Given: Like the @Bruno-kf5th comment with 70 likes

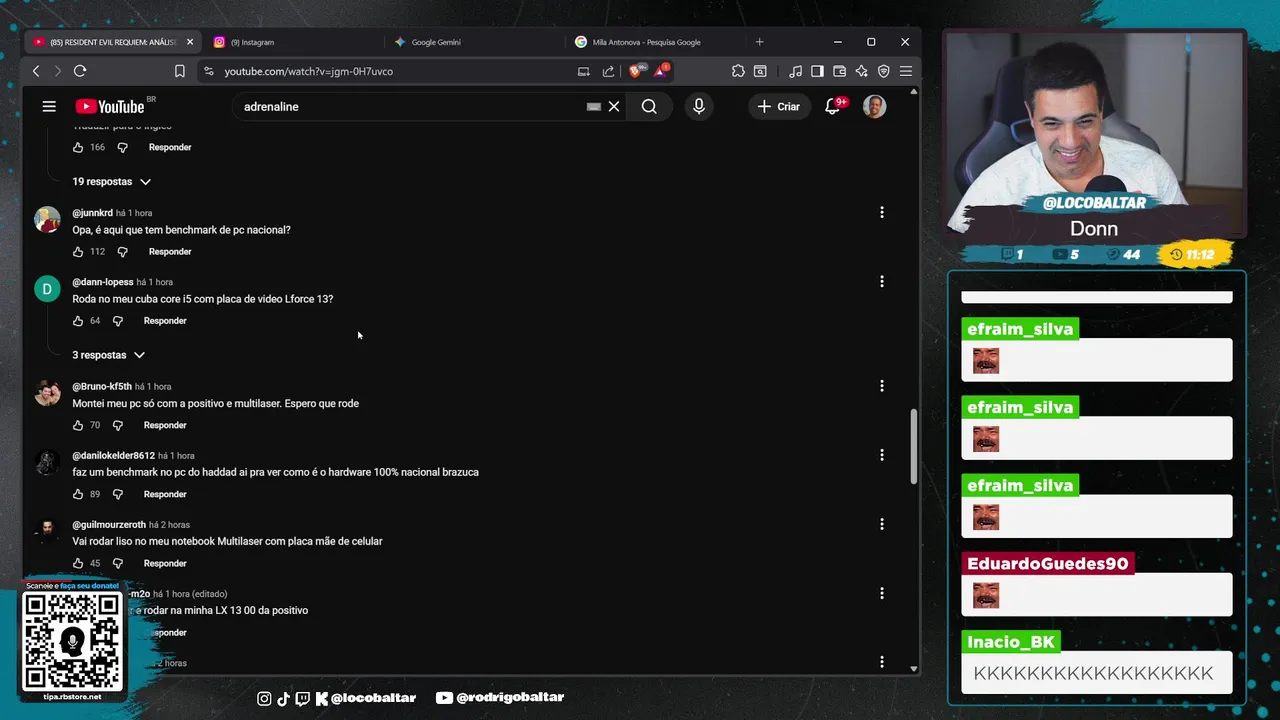Looking at the screenshot, I should tap(78, 425).
